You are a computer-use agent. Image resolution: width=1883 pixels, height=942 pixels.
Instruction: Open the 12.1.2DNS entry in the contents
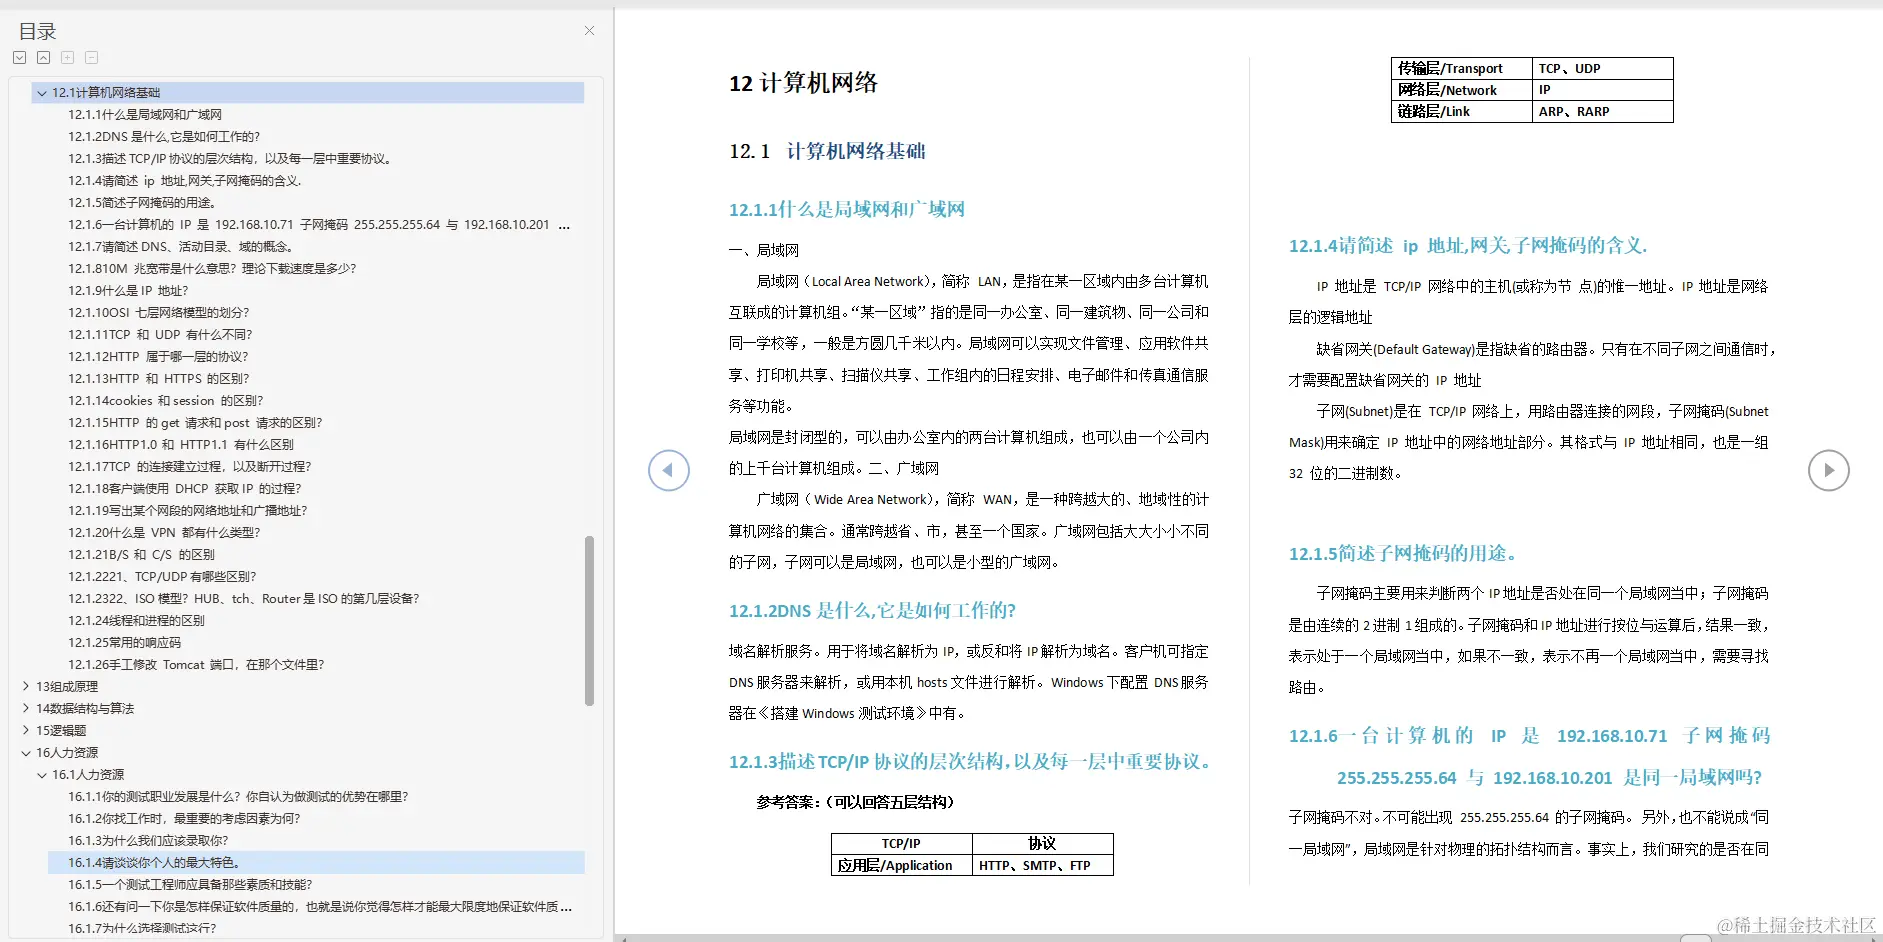coord(163,136)
